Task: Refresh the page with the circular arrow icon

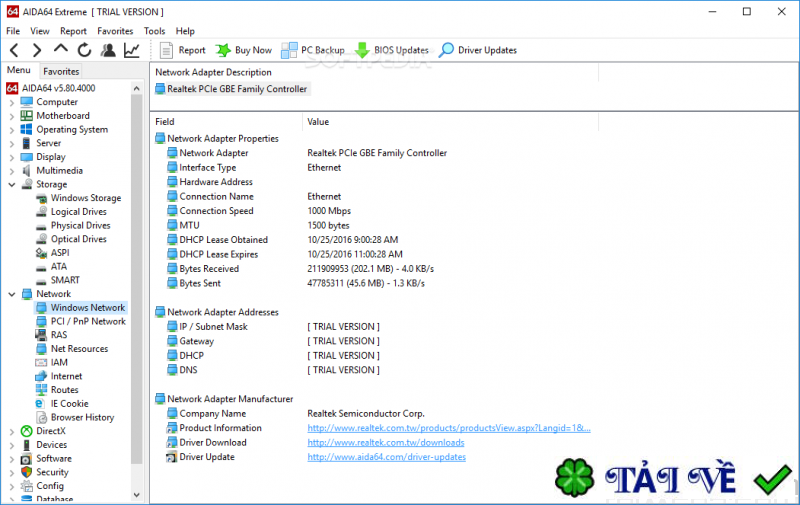Action: point(84,50)
